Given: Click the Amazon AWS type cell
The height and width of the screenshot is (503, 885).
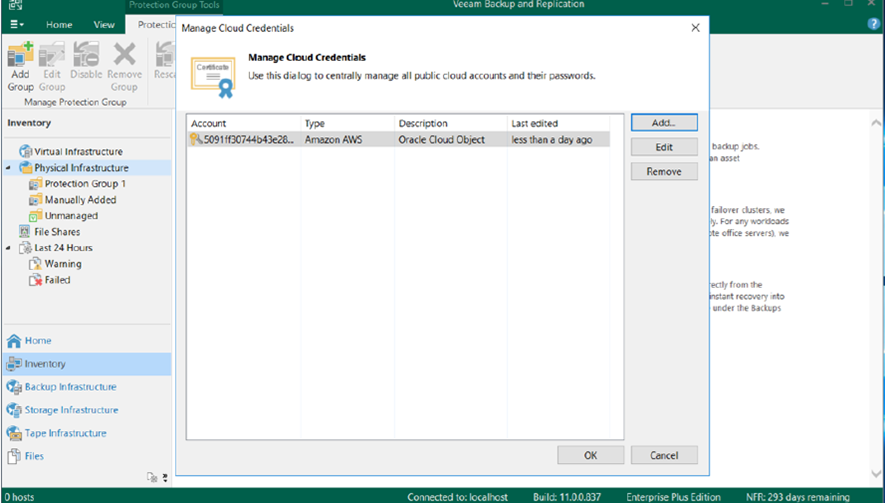Looking at the screenshot, I should coord(334,139).
